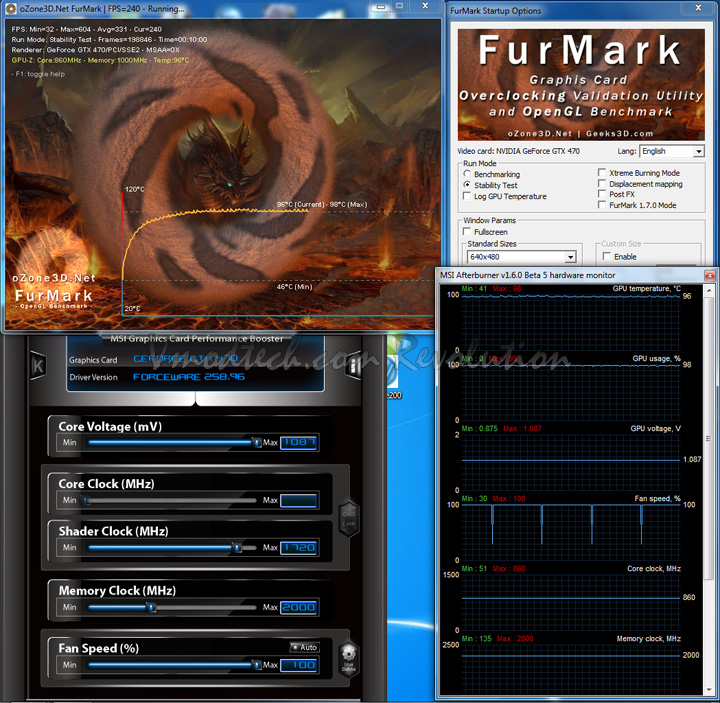Toggle the Link clocks hexagon icon

[349, 519]
